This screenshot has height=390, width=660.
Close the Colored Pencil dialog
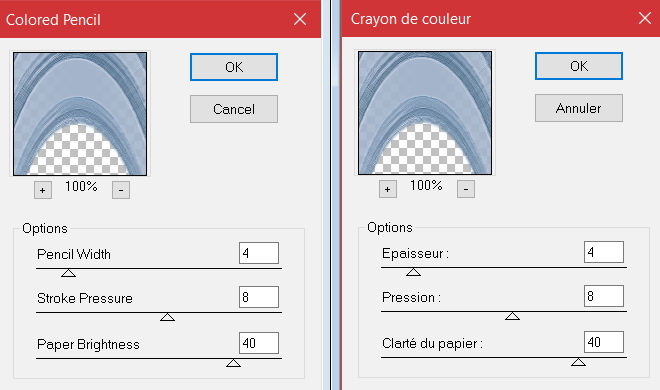point(300,19)
